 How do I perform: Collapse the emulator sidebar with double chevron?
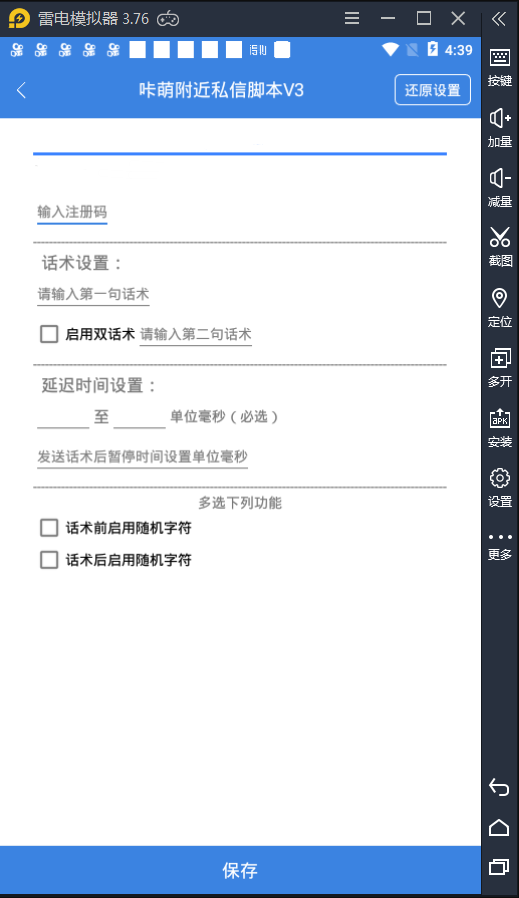pos(499,19)
